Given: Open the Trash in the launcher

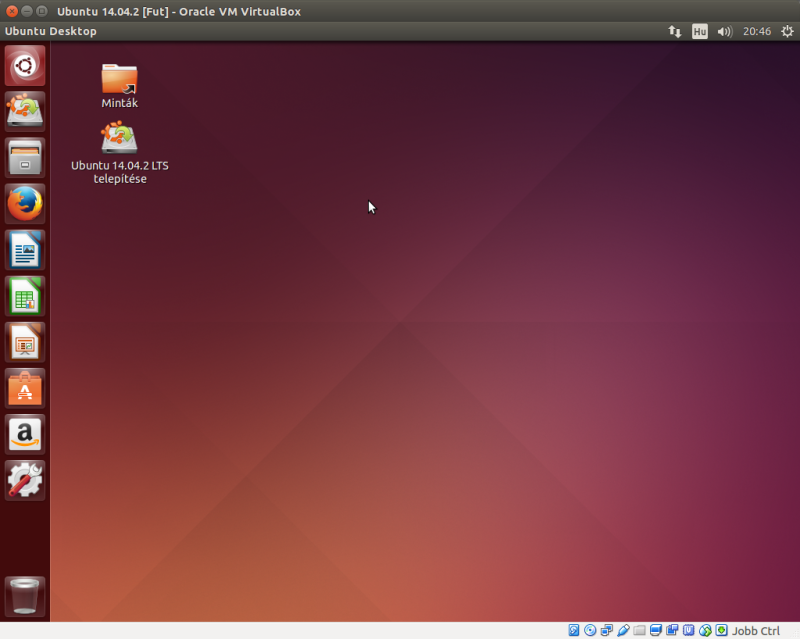Looking at the screenshot, I should coord(25,596).
